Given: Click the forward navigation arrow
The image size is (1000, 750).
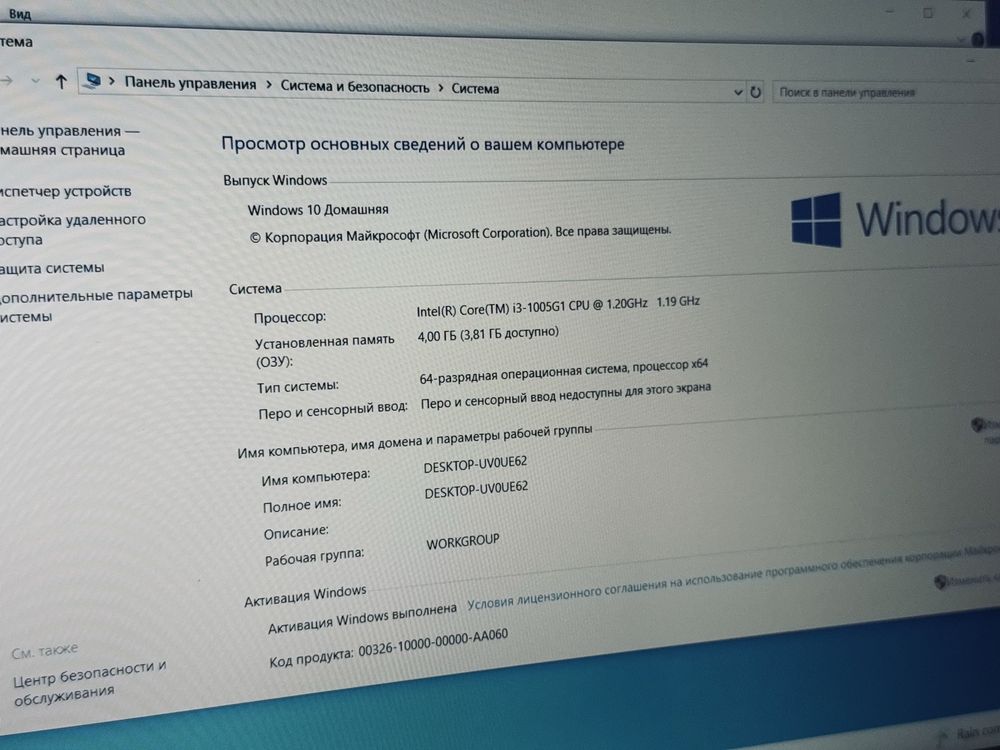Looking at the screenshot, I should 6,80.
